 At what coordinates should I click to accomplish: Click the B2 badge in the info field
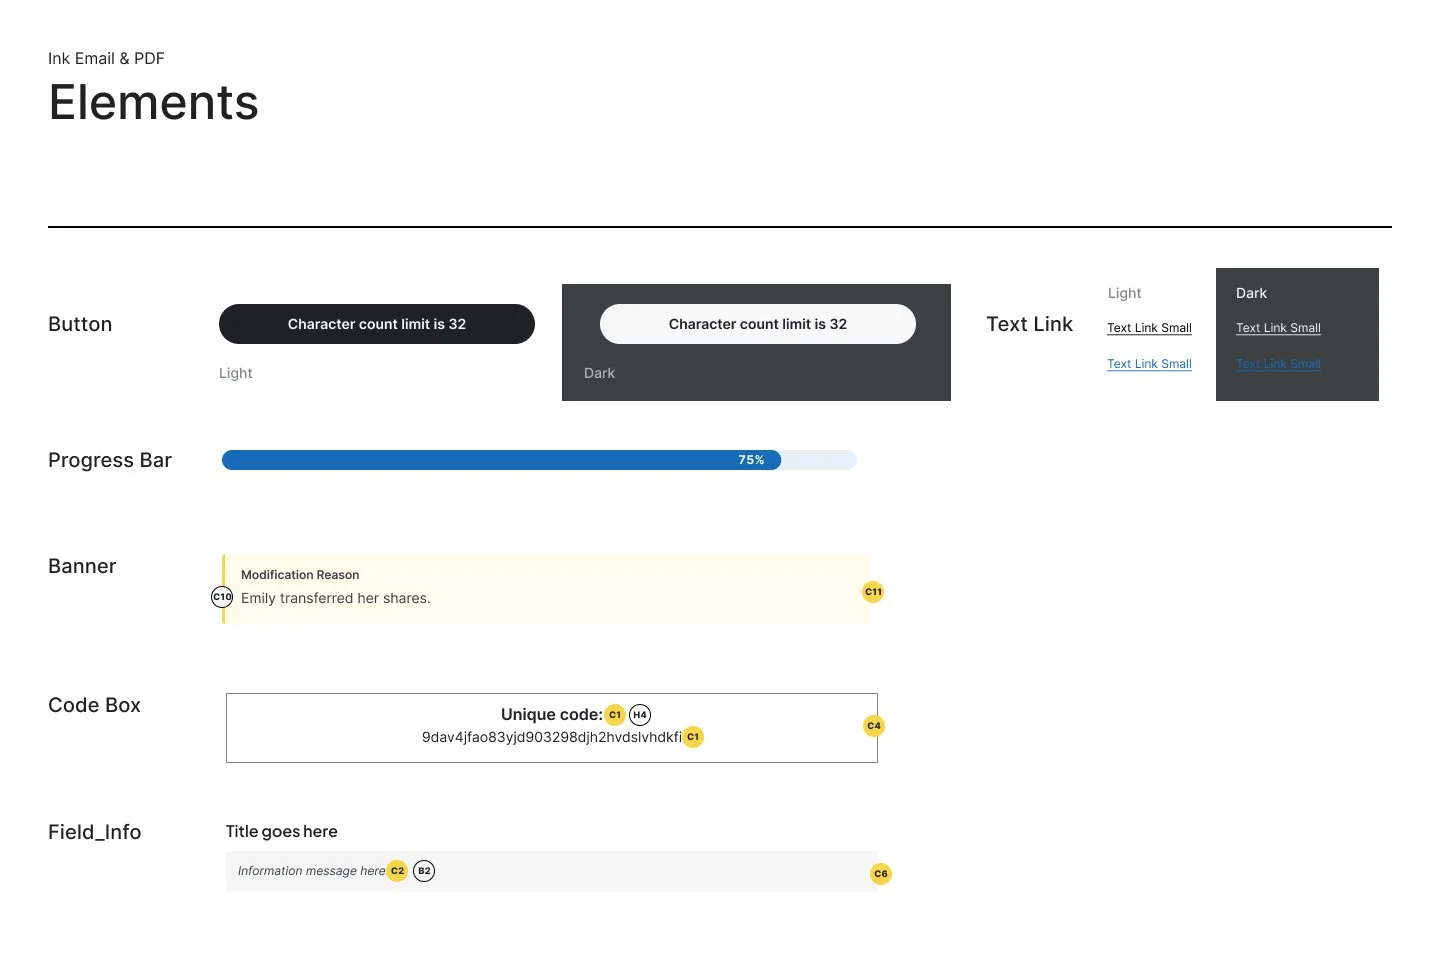(424, 871)
